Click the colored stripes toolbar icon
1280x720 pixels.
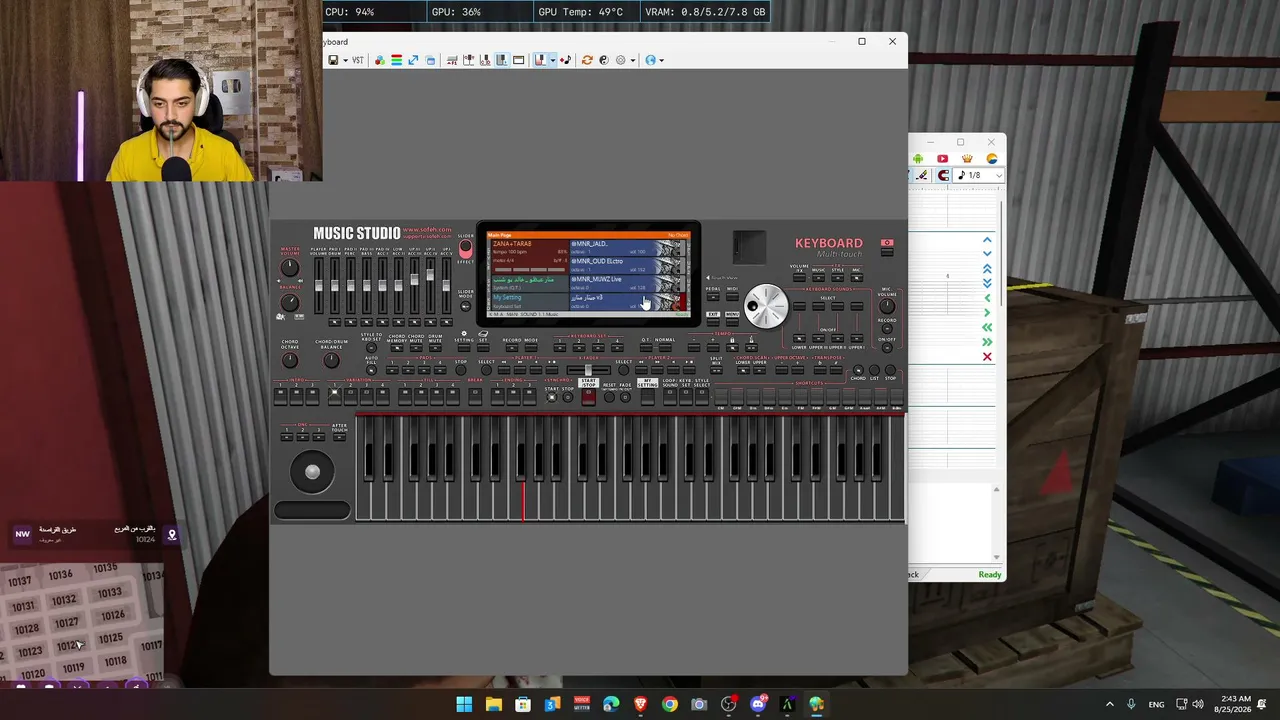tap(396, 60)
